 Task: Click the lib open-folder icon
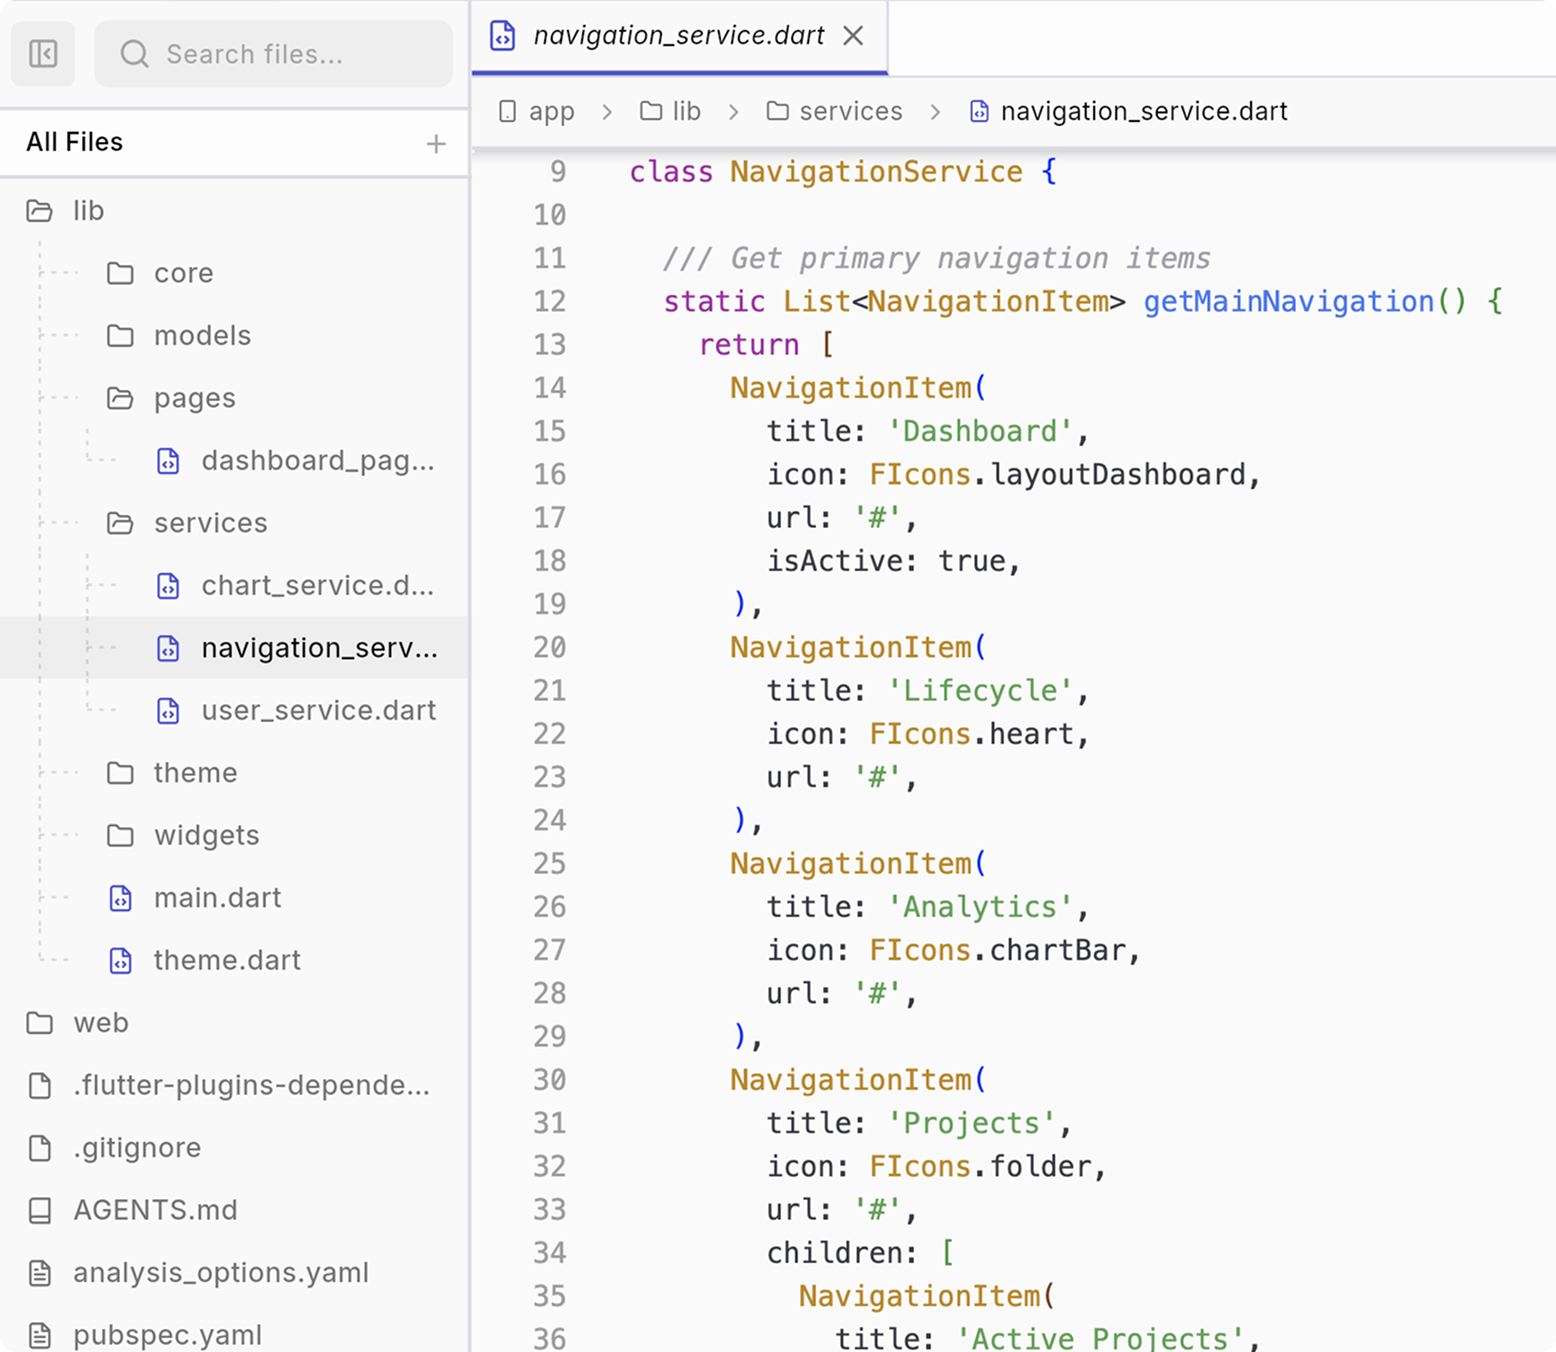(x=40, y=211)
